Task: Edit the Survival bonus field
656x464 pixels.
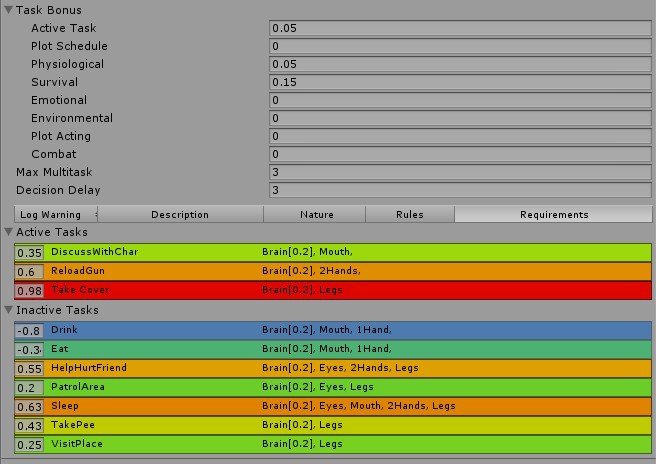Action: (460, 82)
